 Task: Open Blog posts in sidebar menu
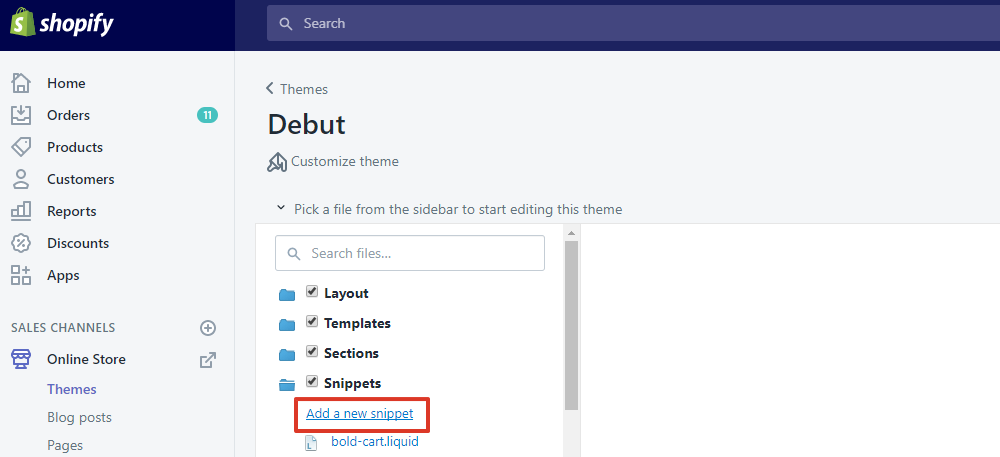pos(79,417)
